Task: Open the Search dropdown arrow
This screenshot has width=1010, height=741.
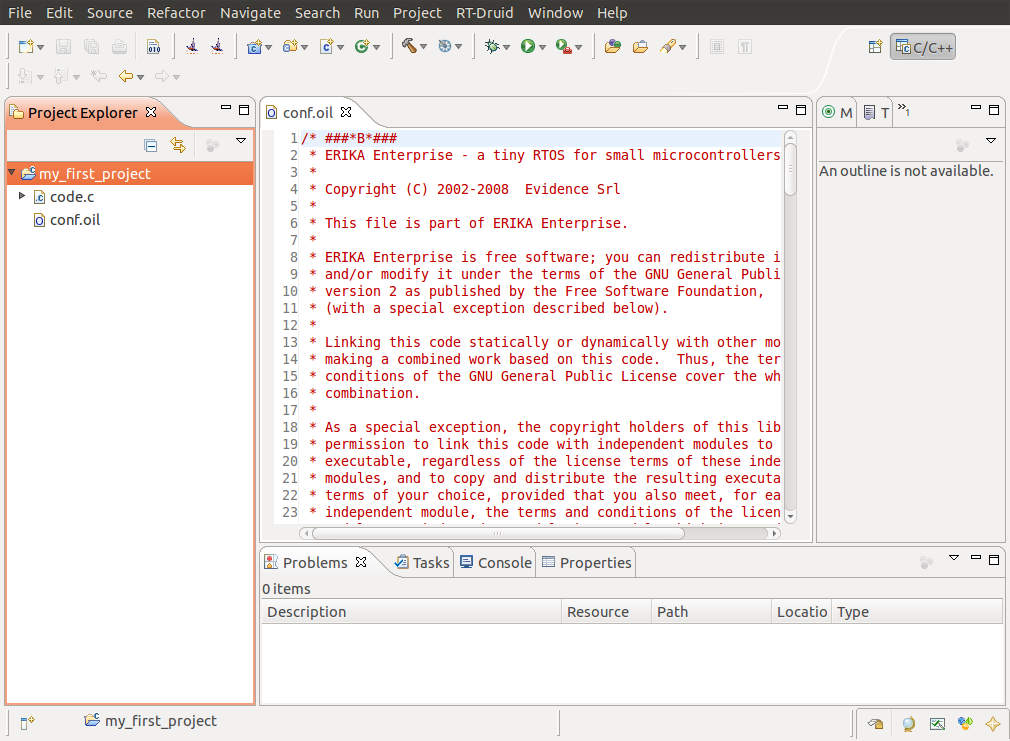Action: [x=683, y=48]
